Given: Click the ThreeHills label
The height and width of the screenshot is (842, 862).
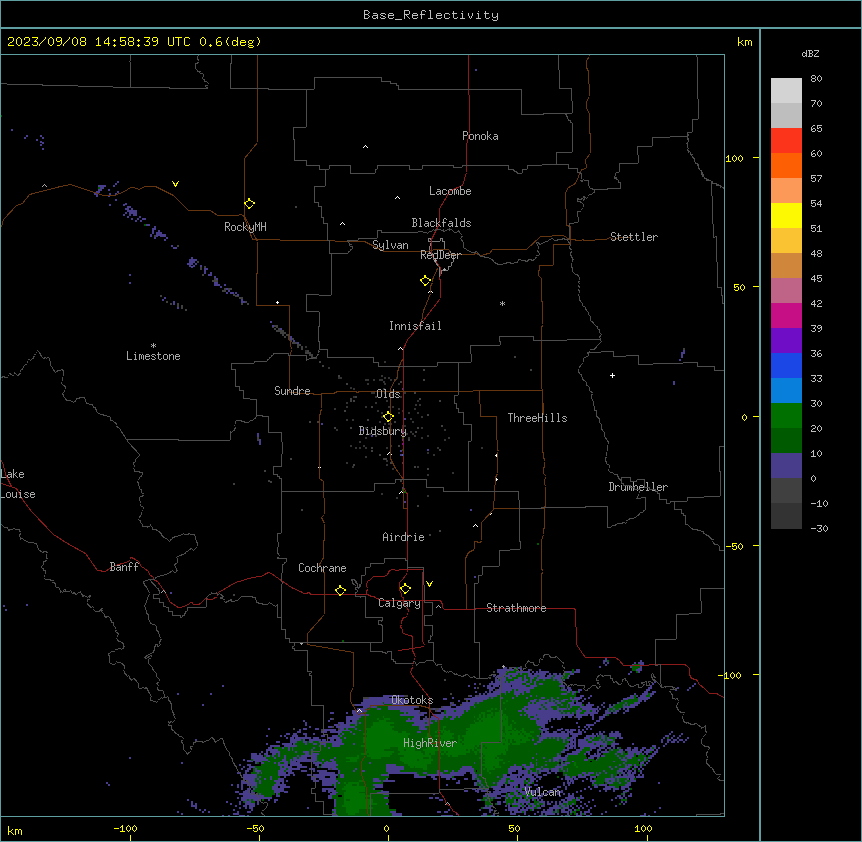Looking at the screenshot, I should (537, 418).
